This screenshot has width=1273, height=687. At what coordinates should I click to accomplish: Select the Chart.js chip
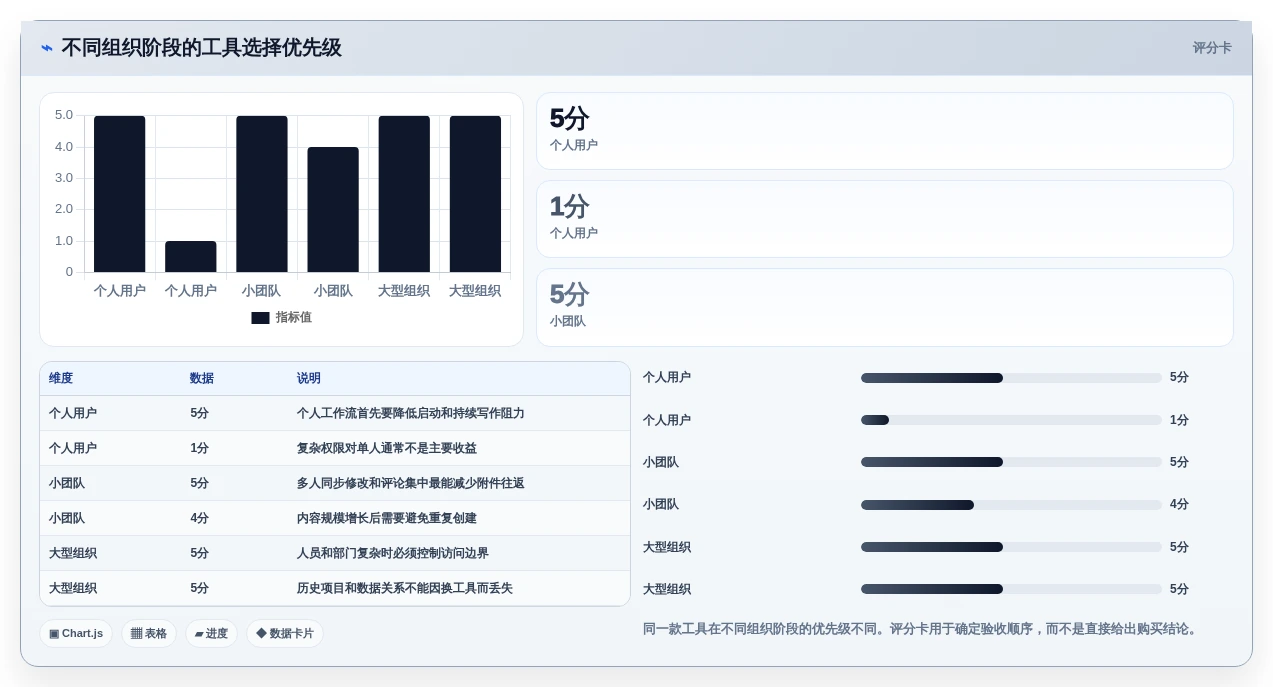coord(76,633)
